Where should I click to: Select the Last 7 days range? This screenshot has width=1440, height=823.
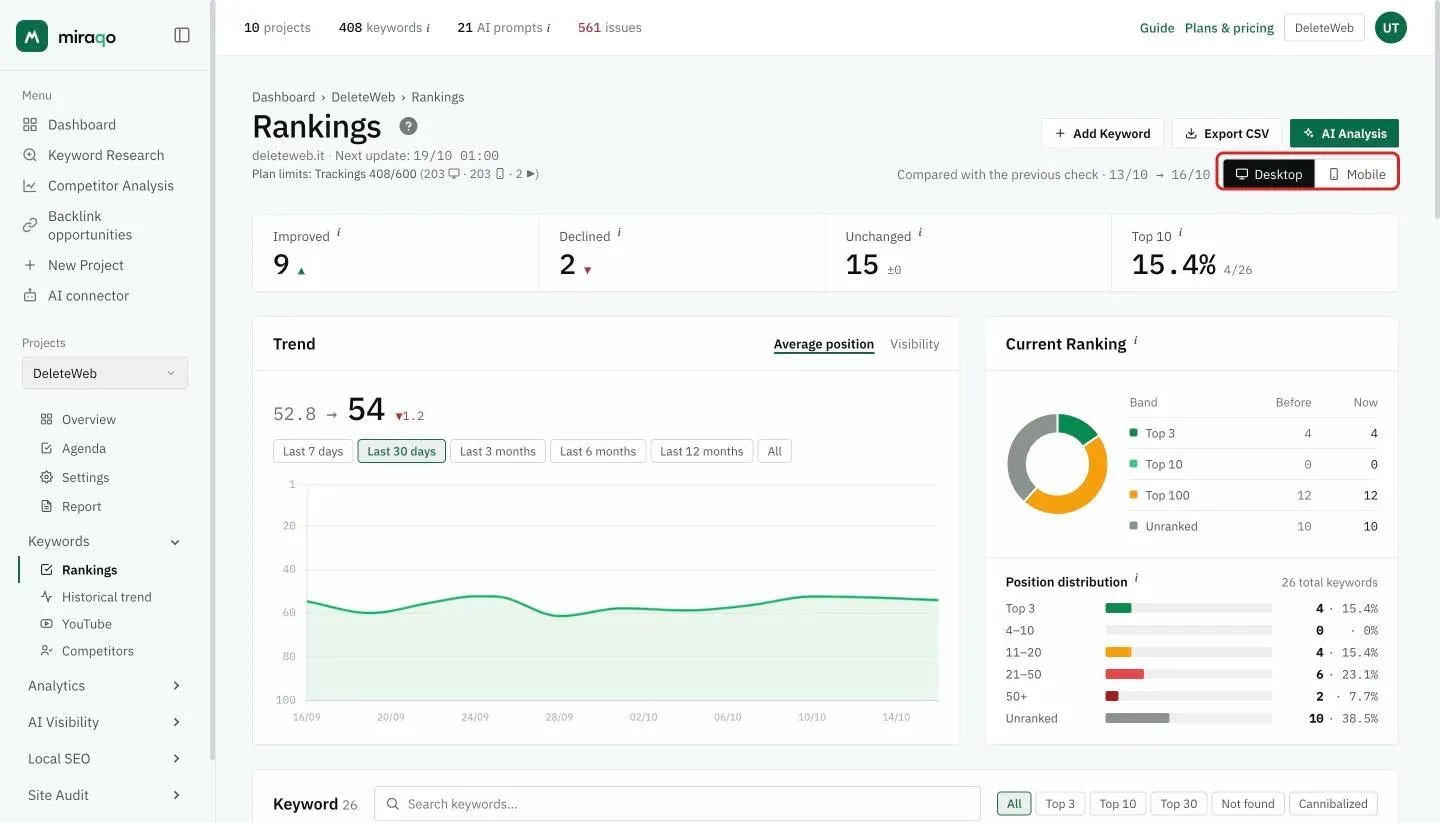click(x=313, y=451)
